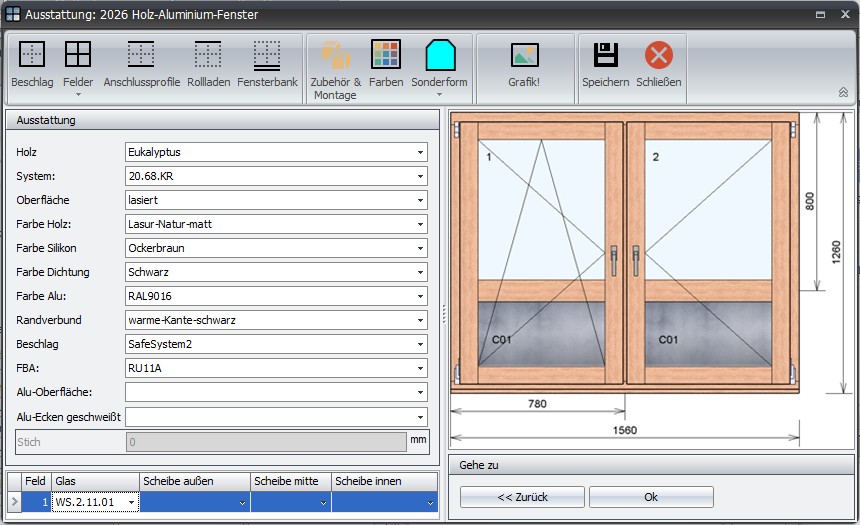Click the Felder grid icon
The height and width of the screenshot is (525, 860).
coord(78,54)
